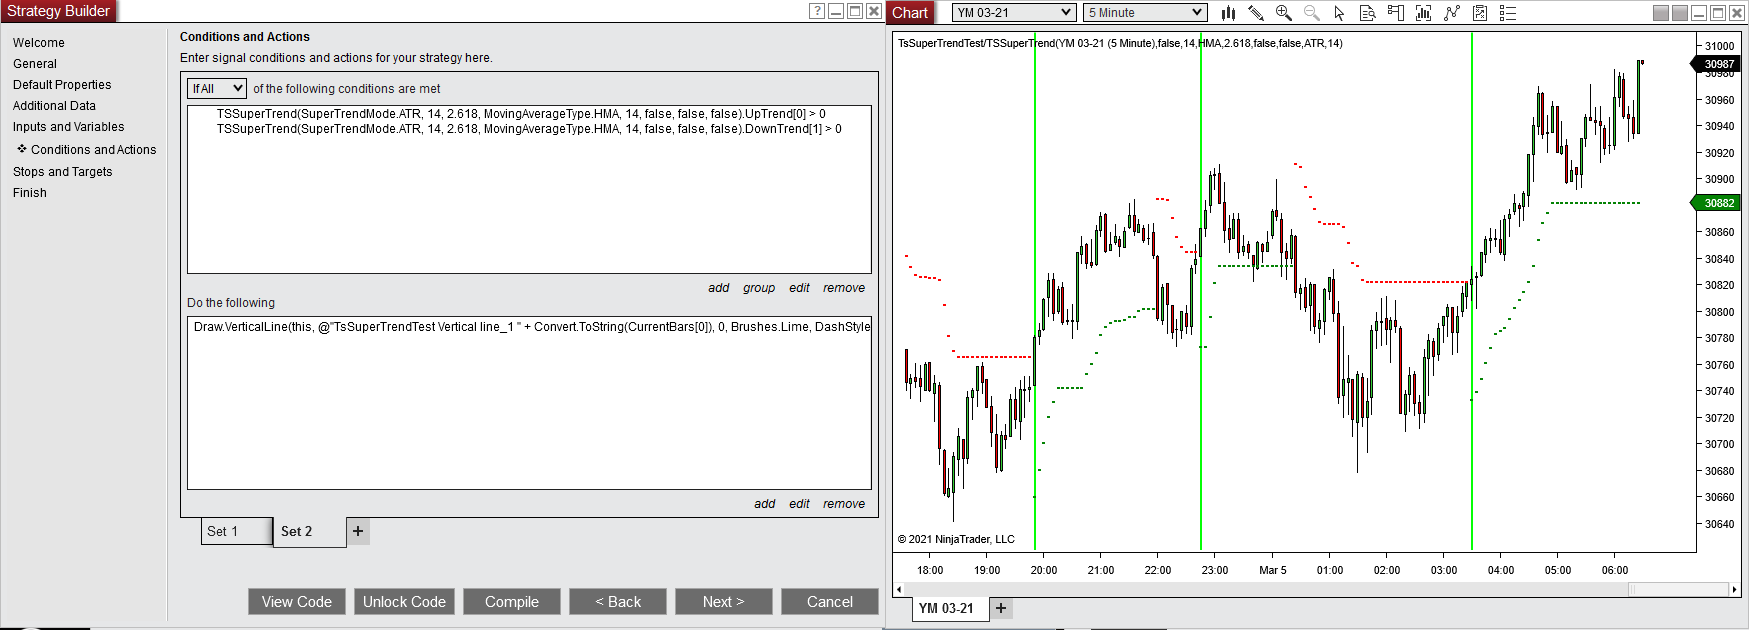Go to the General step
1749x630 pixels.
[35, 64]
